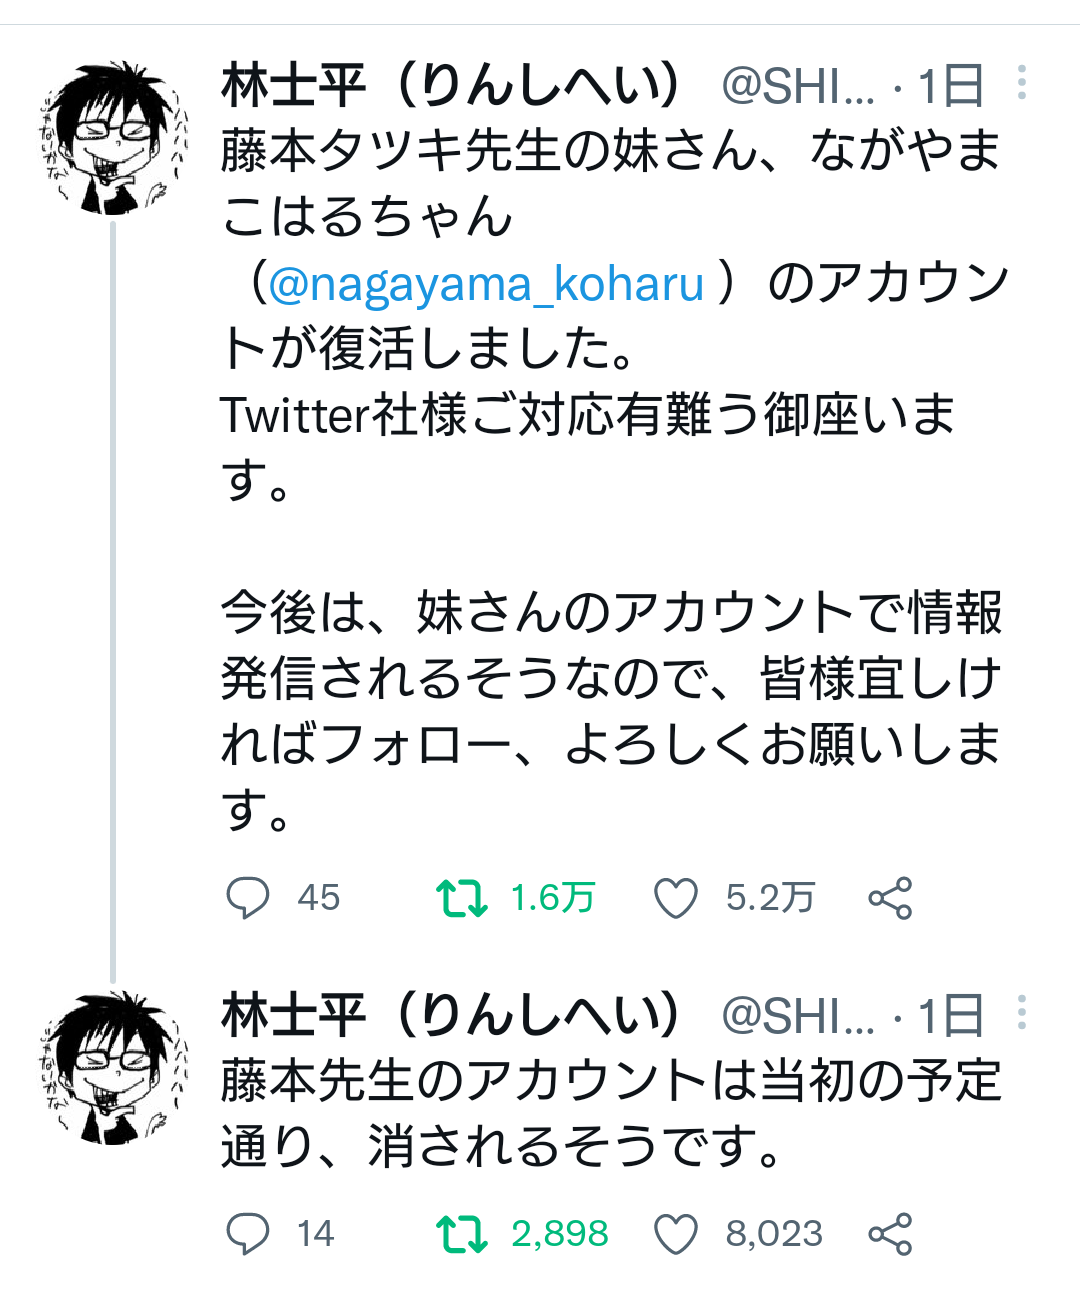Undo retweet on the second tweet
The height and width of the screenshot is (1289, 1080).
click(462, 1233)
